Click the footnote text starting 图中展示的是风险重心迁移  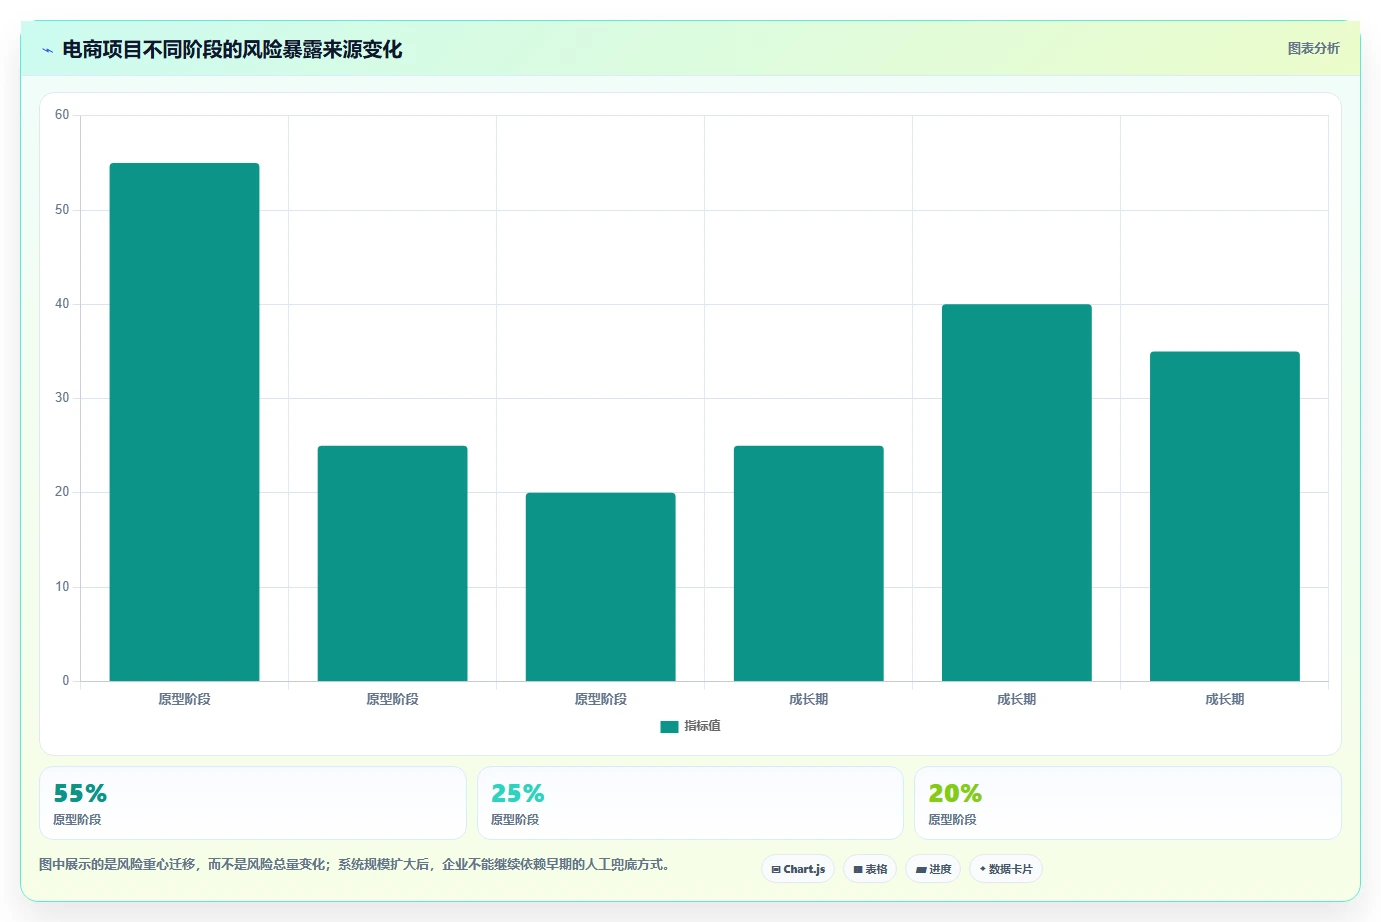pyautogui.click(x=354, y=864)
